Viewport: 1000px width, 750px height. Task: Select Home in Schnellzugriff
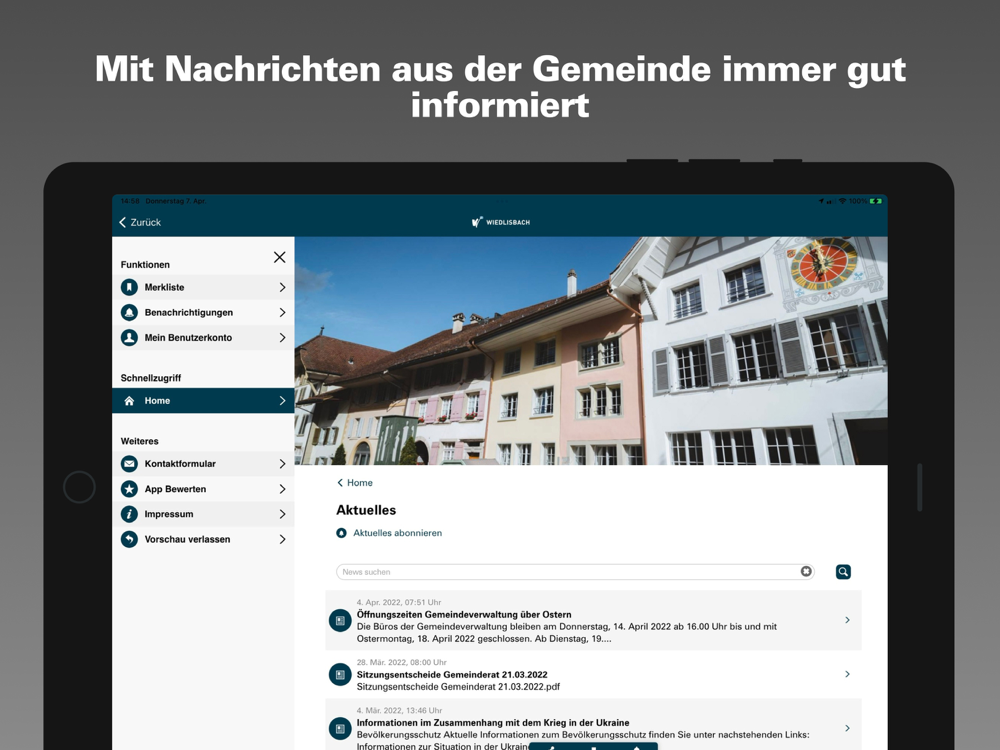tap(203, 401)
